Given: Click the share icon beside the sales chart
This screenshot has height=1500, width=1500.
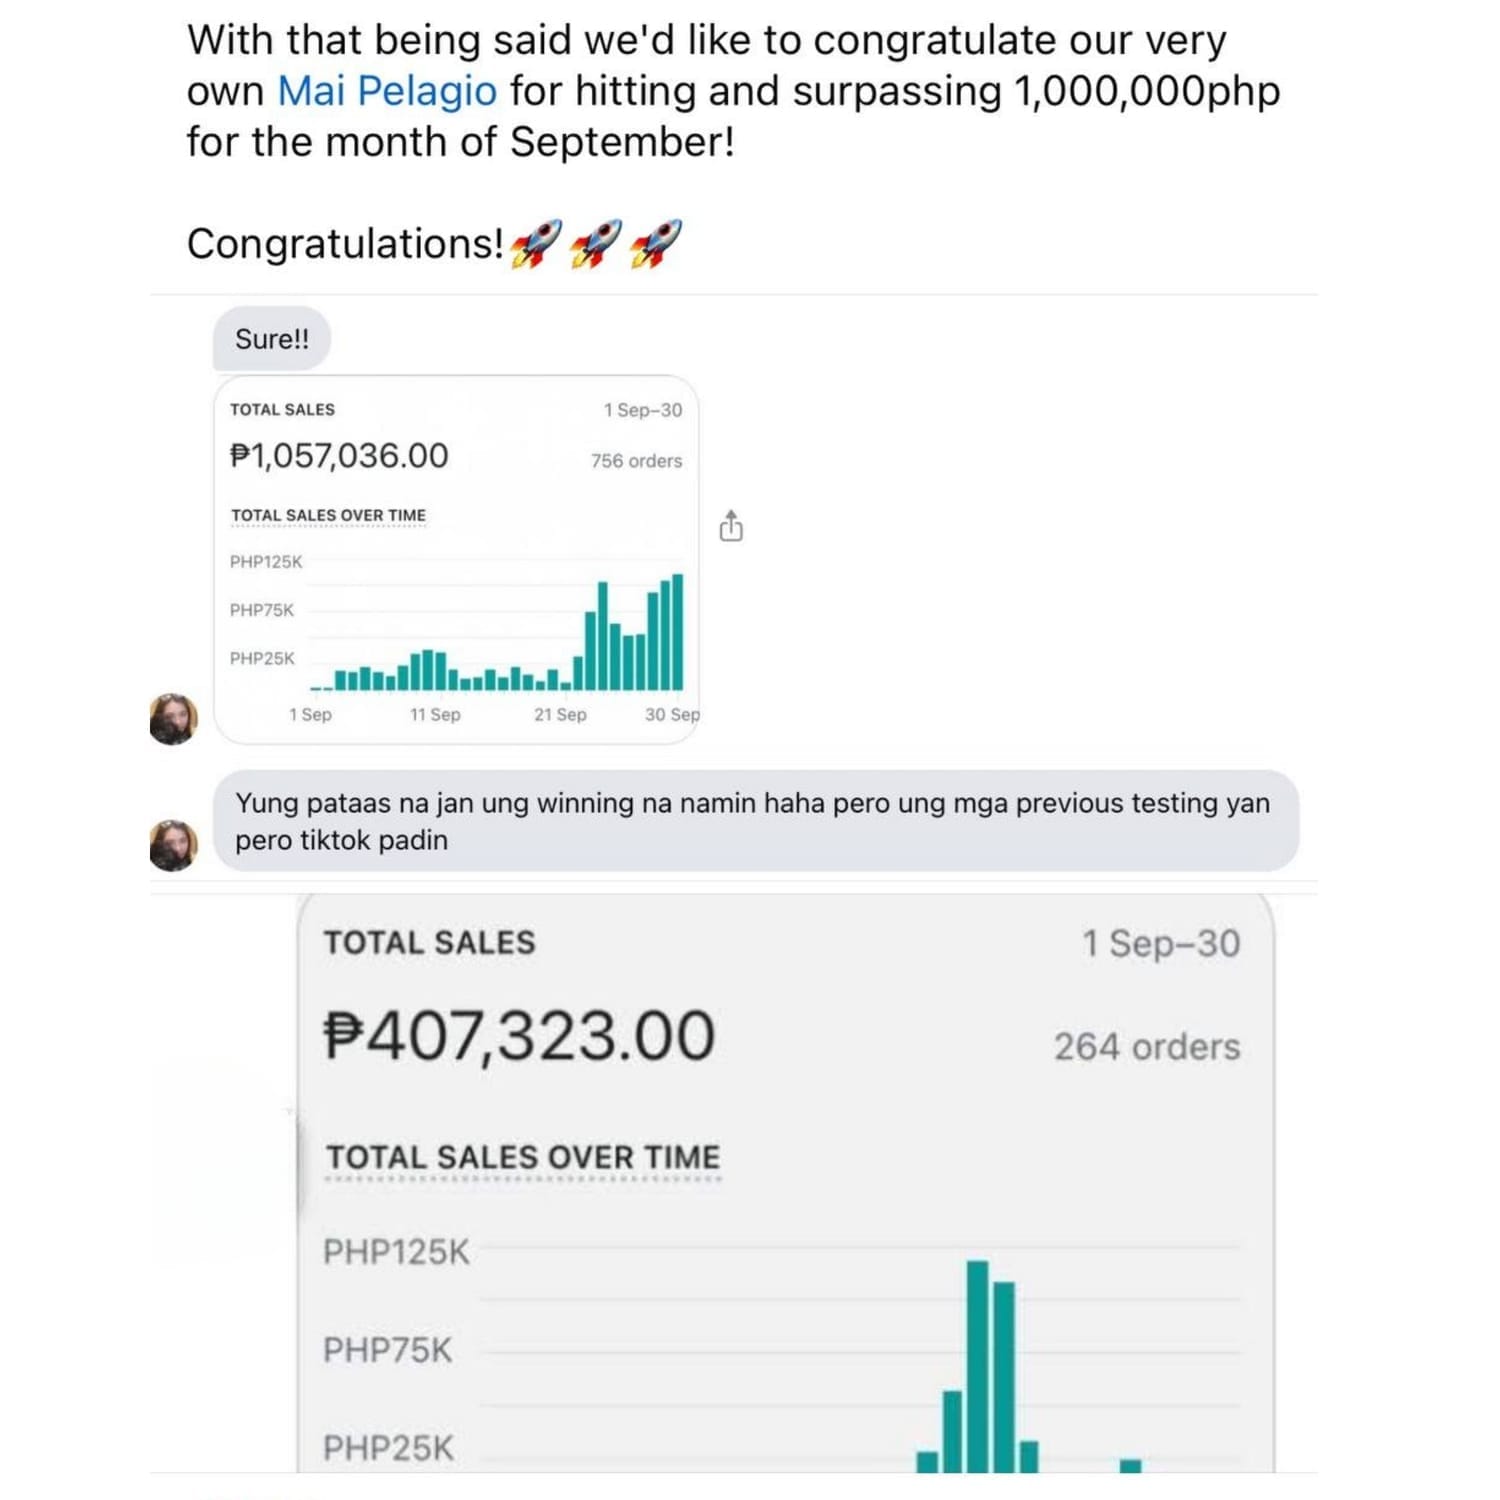Looking at the screenshot, I should [731, 526].
